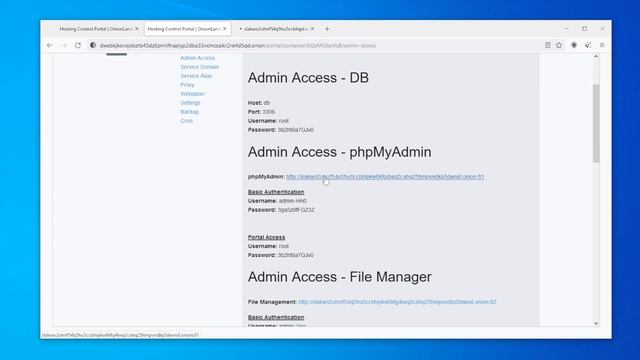Open Service Domain in the sidebar

tap(200, 67)
